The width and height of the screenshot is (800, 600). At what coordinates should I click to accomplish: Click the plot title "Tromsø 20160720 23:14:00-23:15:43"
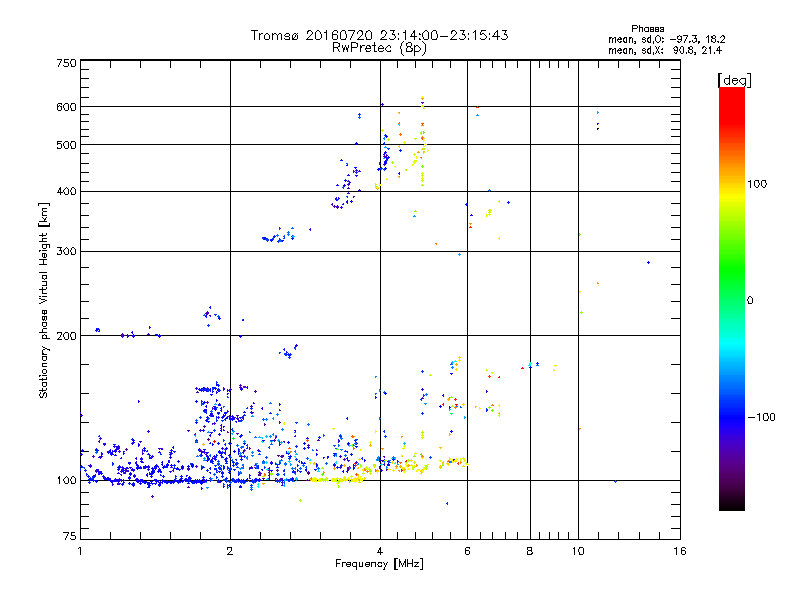click(x=379, y=35)
